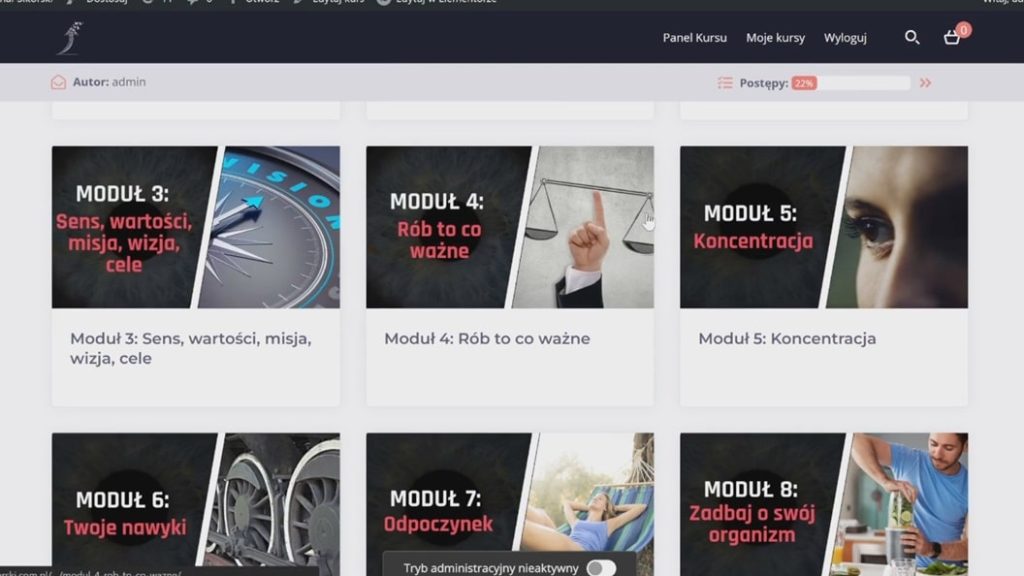Screen dimensions: 1024x576
Task: Expand progress with double chevron arrows
Action: pyautogui.click(x=925, y=83)
